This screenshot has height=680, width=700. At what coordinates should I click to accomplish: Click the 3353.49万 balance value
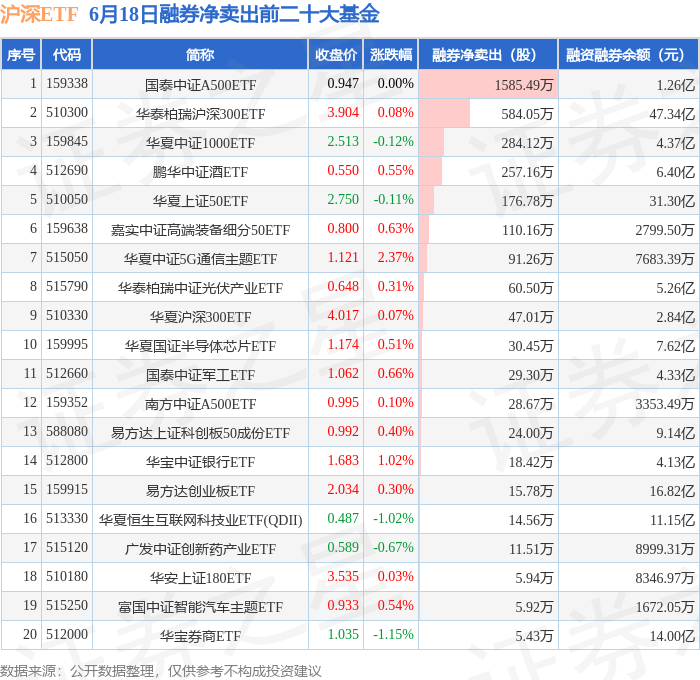(665, 404)
